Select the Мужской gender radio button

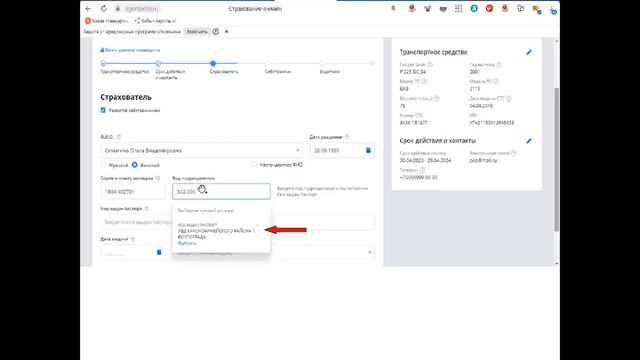pyautogui.click(x=103, y=165)
